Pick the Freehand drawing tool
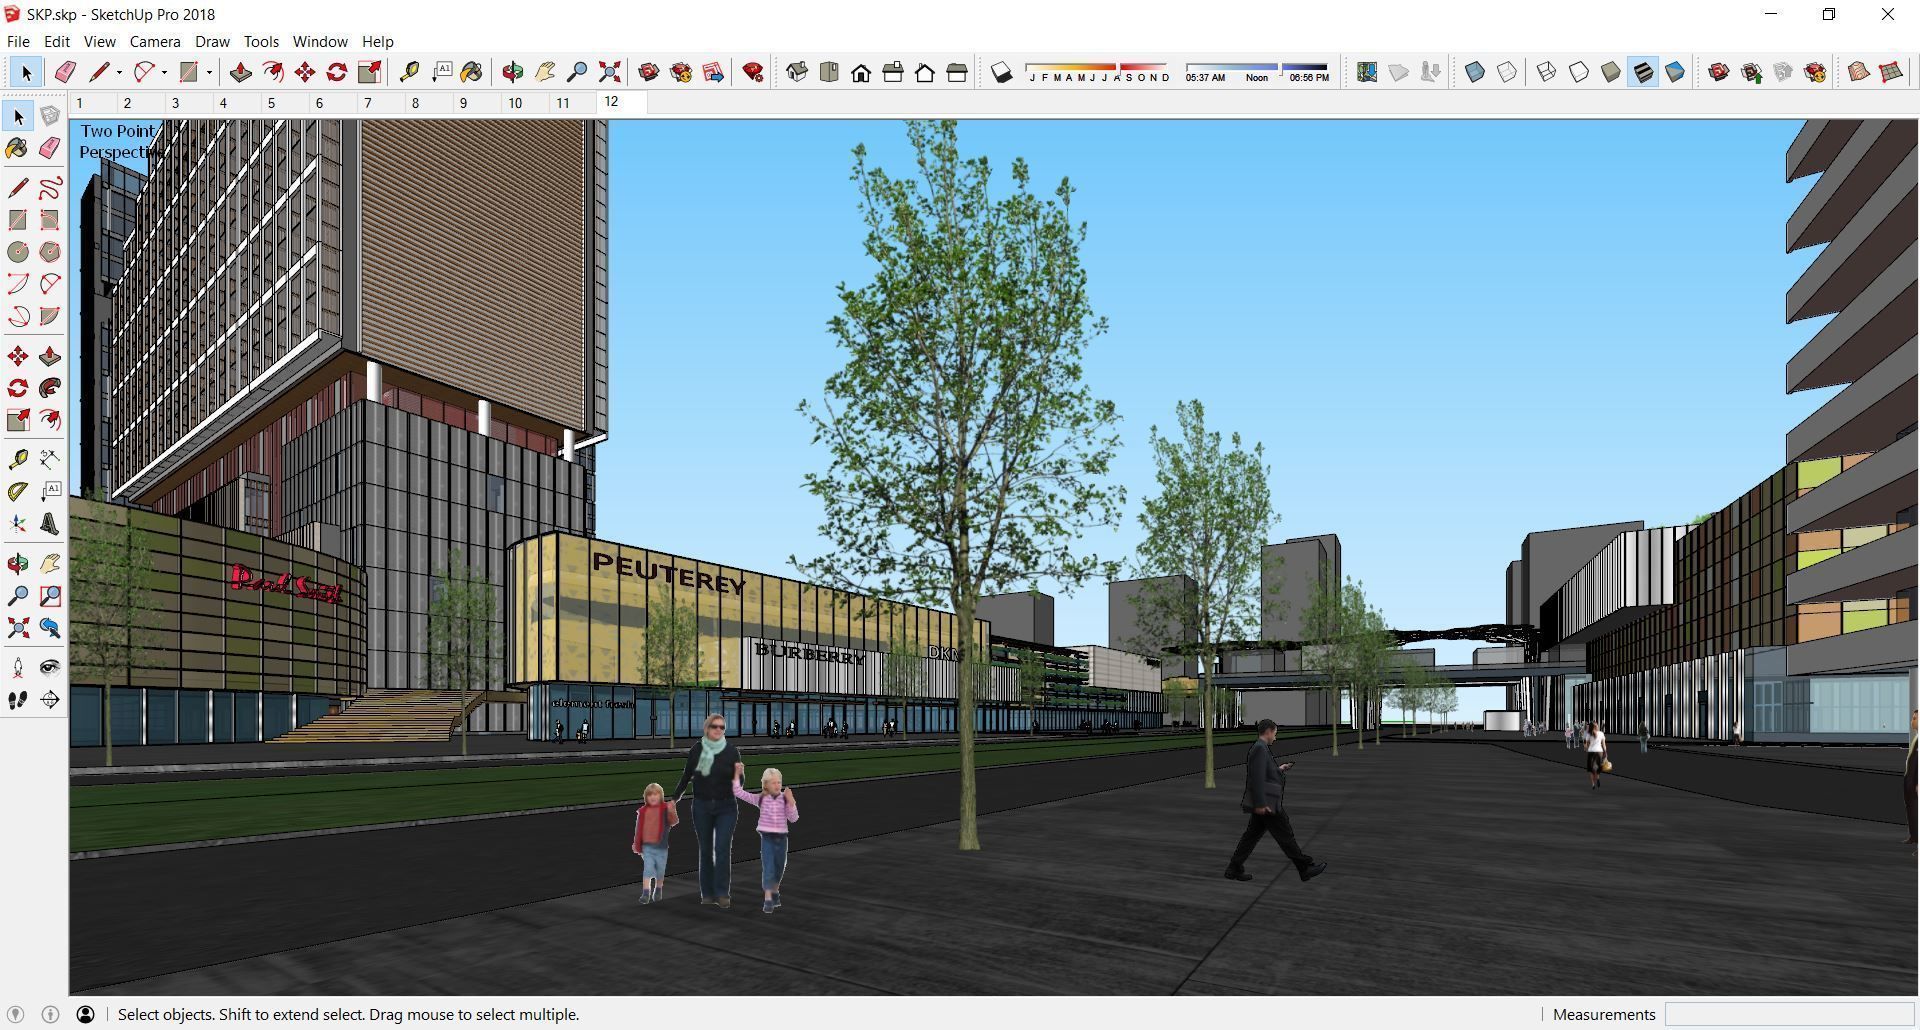Viewport: 1920px width, 1030px height. coord(50,188)
